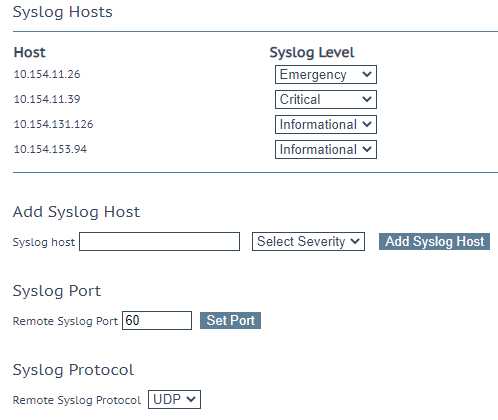Image resolution: width=498 pixels, height=420 pixels.
Task: Select host entry 10.154.153.94
Action: pyautogui.click(x=50, y=149)
